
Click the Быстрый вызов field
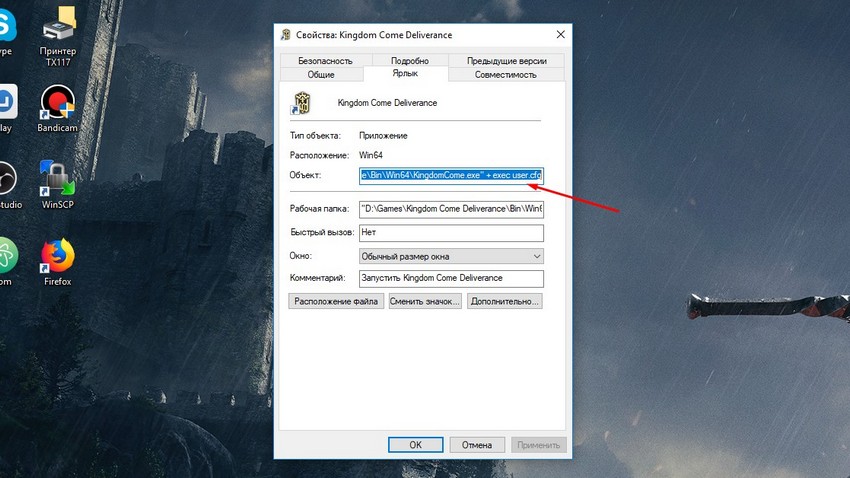click(451, 232)
